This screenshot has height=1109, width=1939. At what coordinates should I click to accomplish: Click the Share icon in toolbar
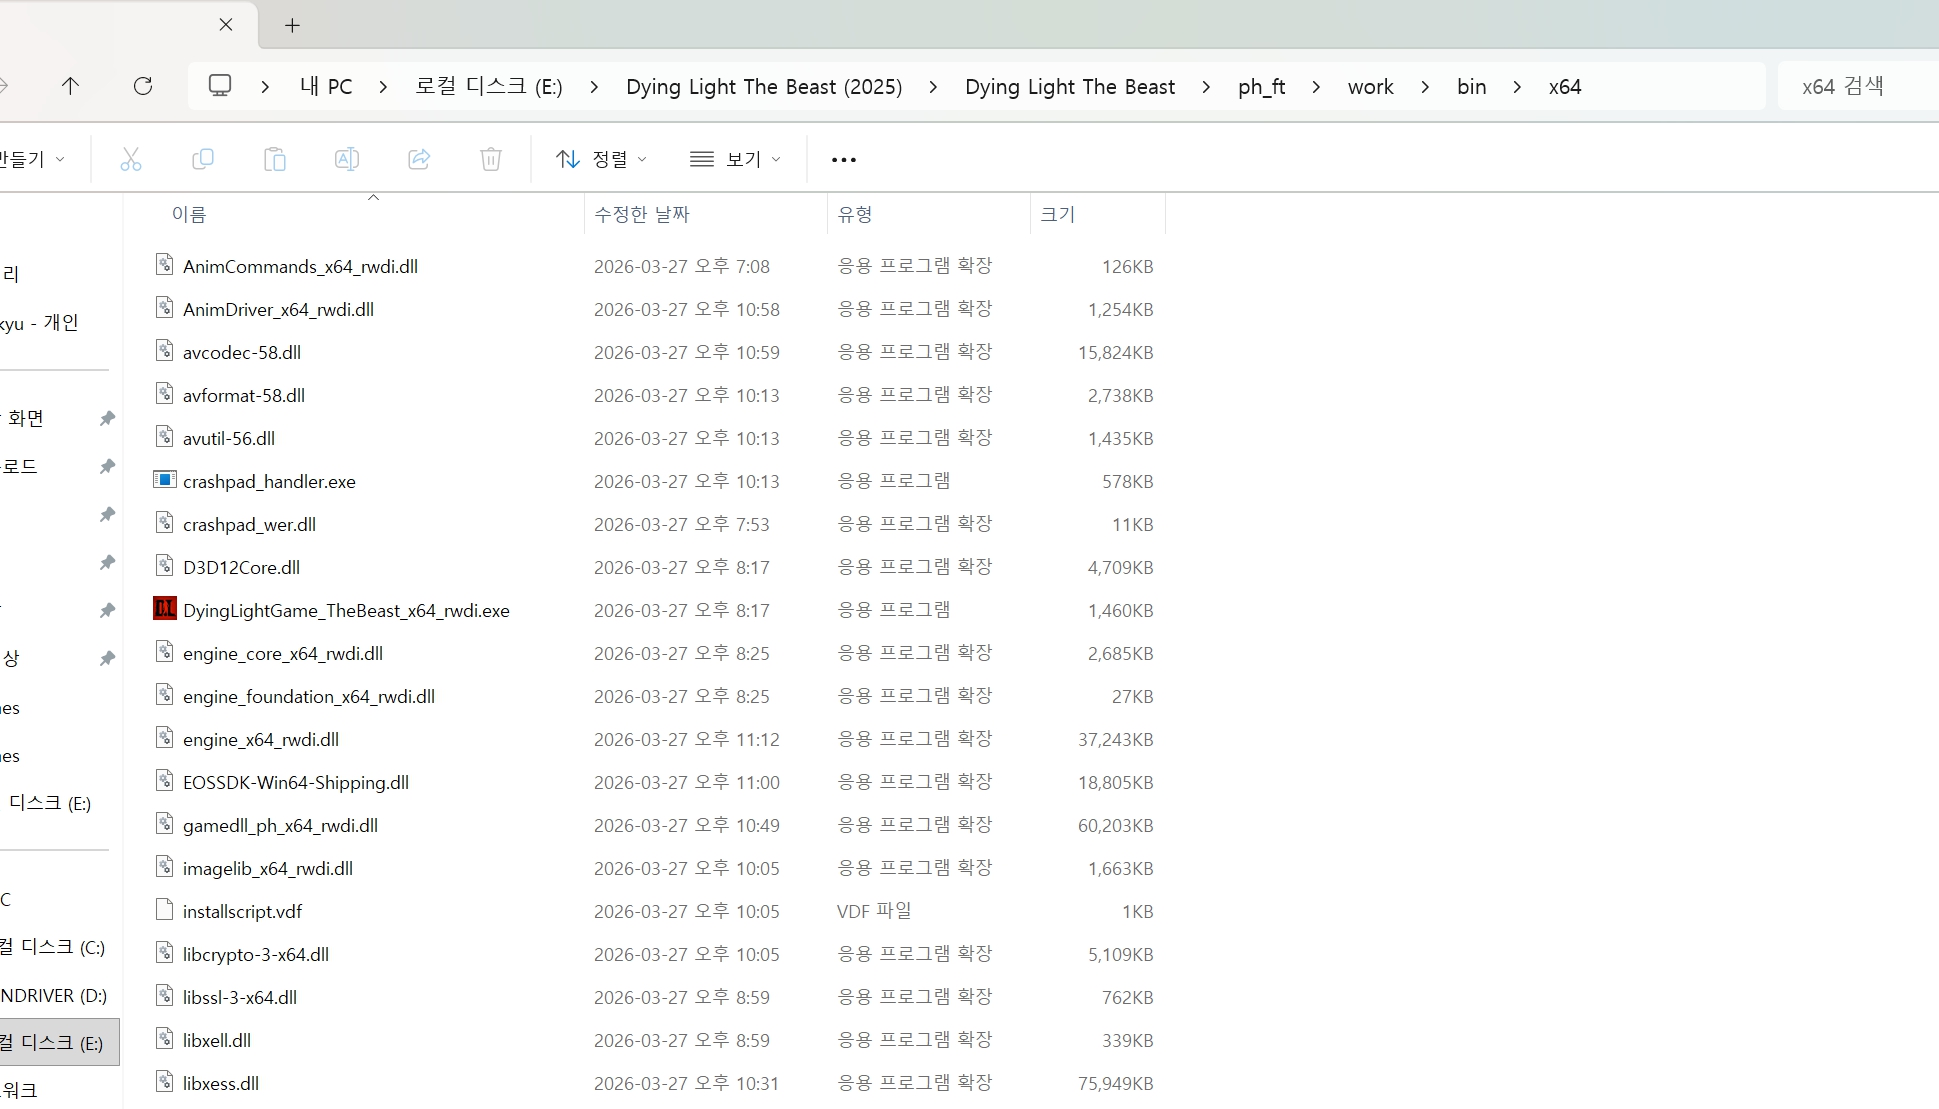[419, 159]
